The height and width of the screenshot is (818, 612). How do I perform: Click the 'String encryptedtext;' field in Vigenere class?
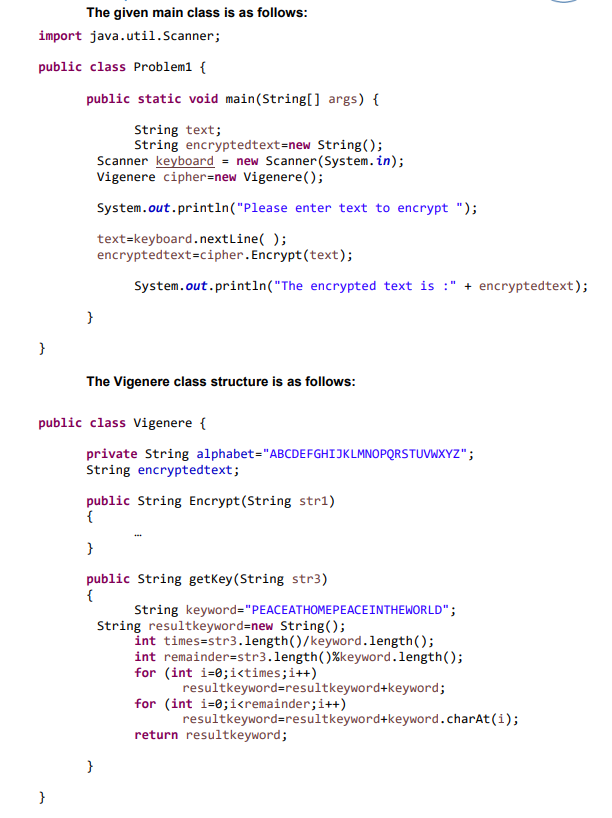(163, 470)
